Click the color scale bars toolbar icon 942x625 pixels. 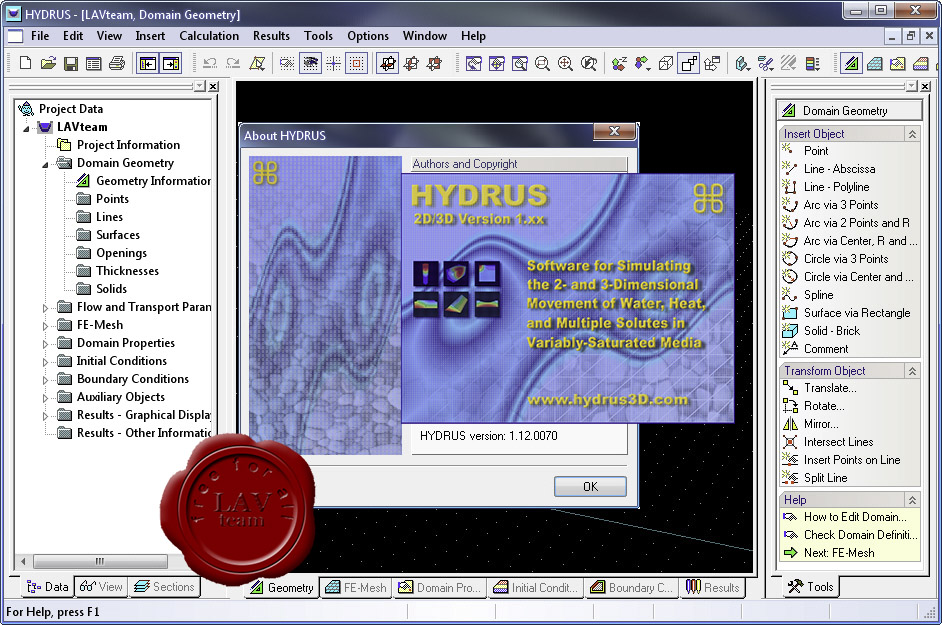[x=812, y=63]
